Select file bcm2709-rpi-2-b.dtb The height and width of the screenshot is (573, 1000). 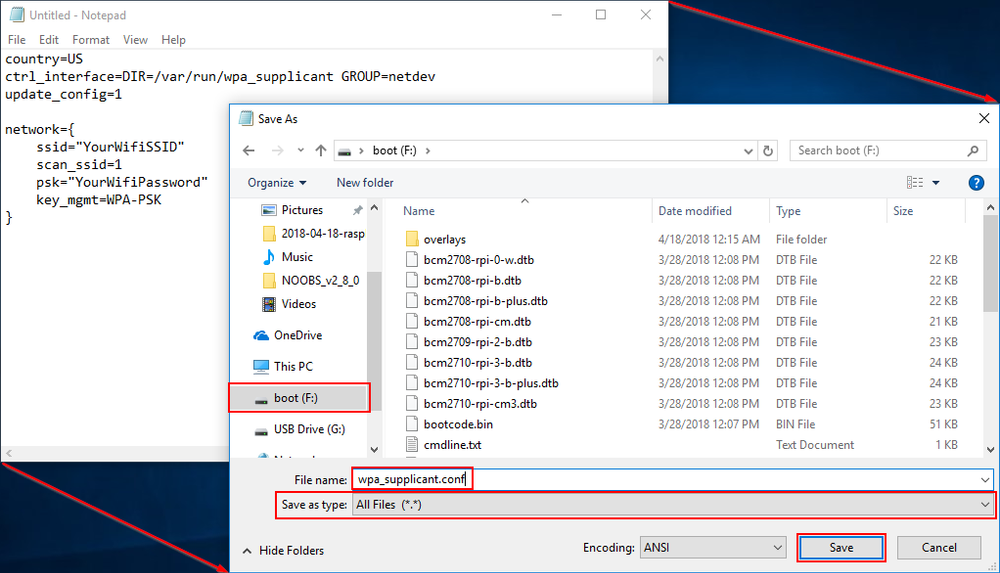tap(469, 342)
